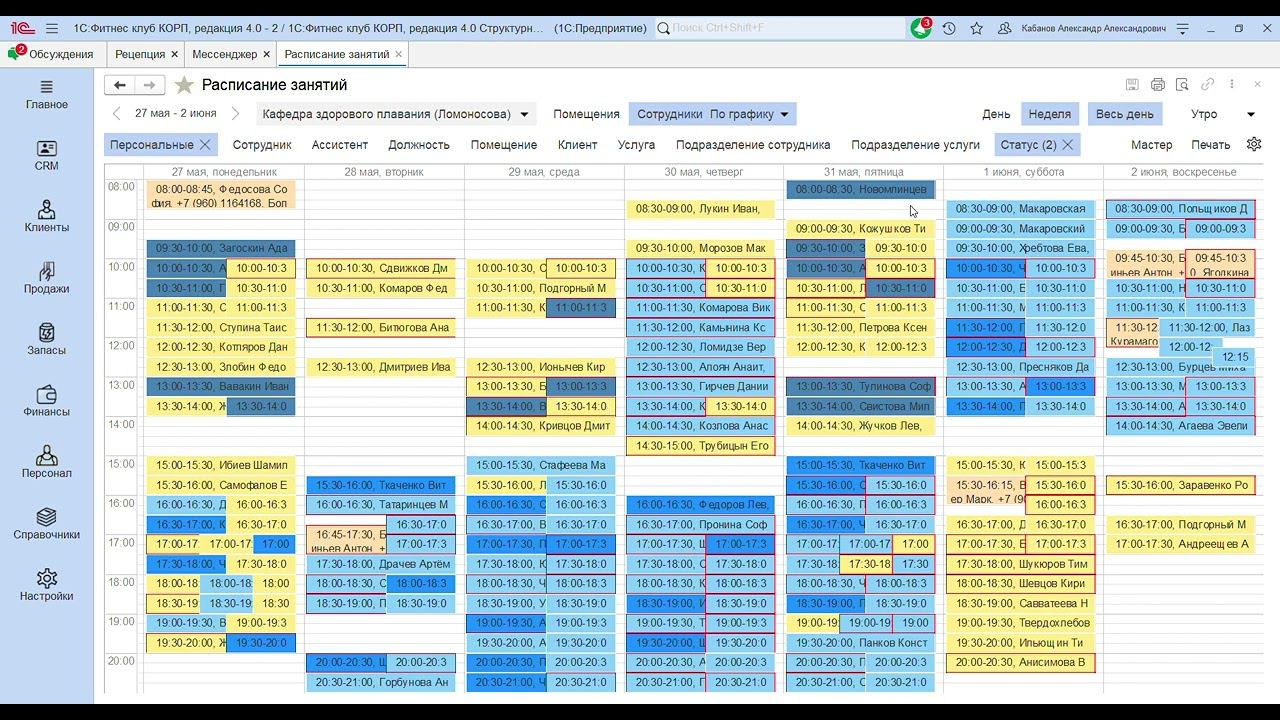
Task: Remove the Статус (2) filter
Action: [x=1068, y=145]
